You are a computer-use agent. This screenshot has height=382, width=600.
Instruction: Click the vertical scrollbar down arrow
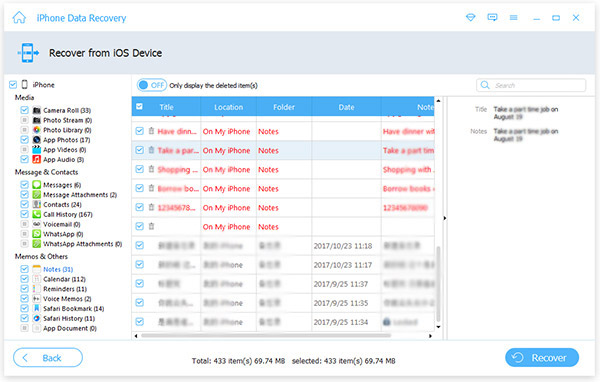coord(439,327)
